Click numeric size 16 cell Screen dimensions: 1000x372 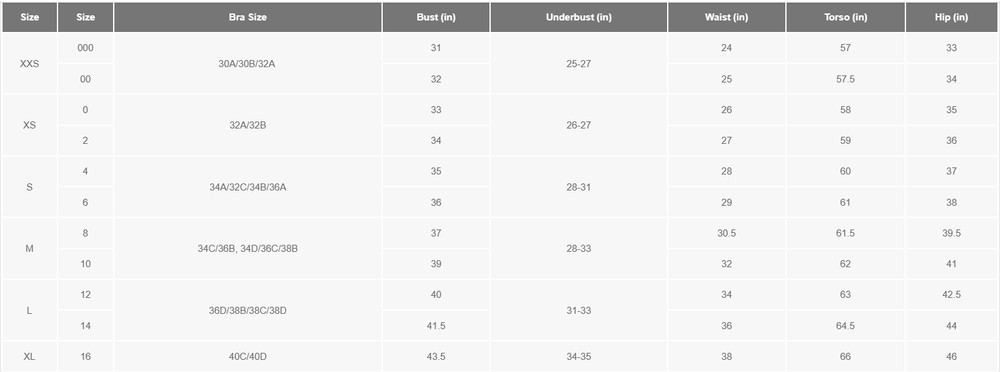[85, 356]
